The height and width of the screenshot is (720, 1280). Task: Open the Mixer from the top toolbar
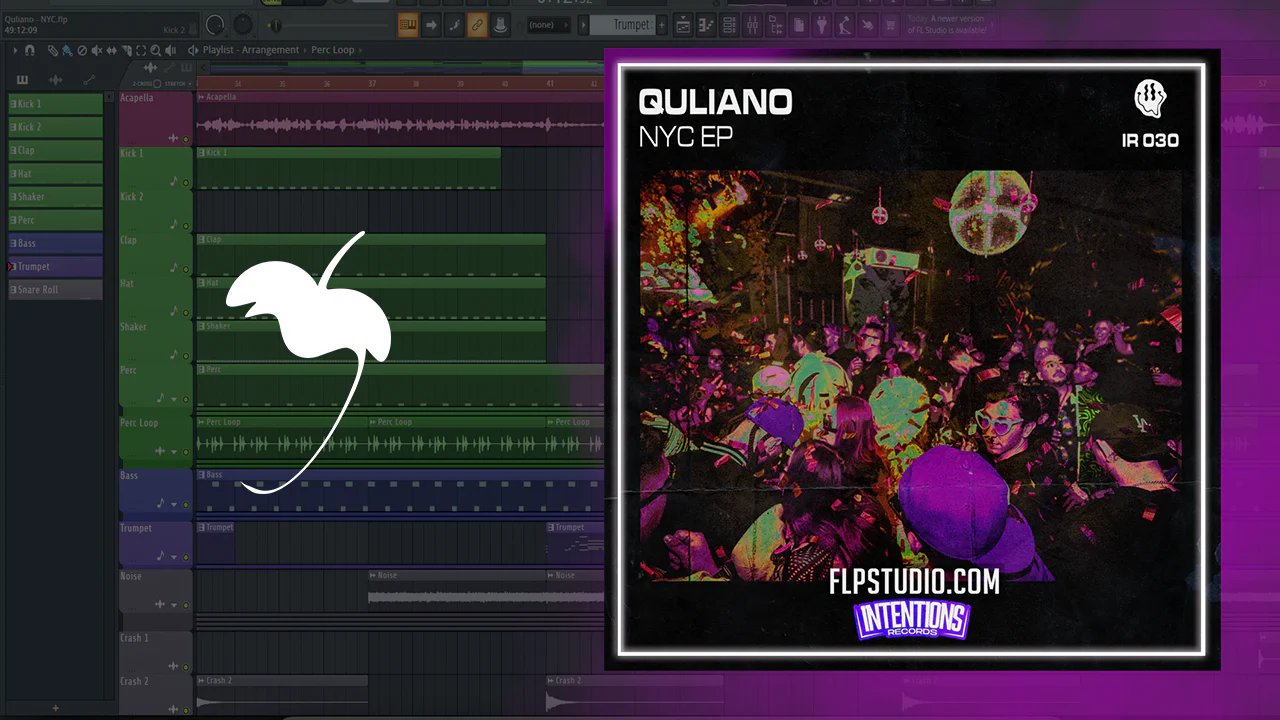tap(753, 25)
